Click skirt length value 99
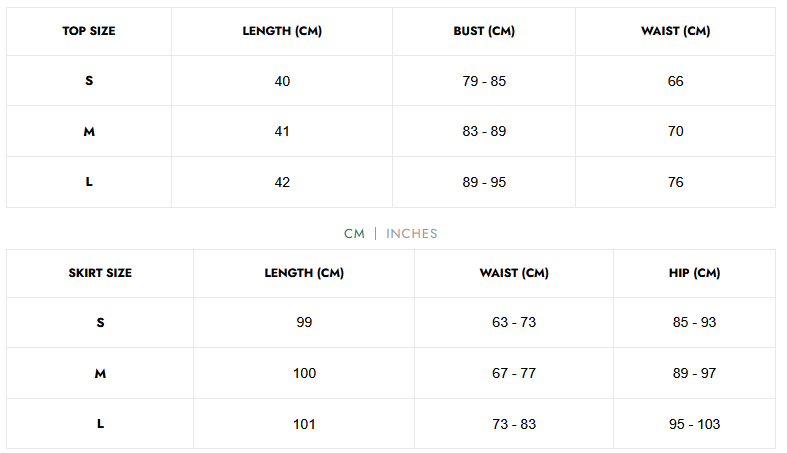The height and width of the screenshot is (453, 787). [x=304, y=323]
